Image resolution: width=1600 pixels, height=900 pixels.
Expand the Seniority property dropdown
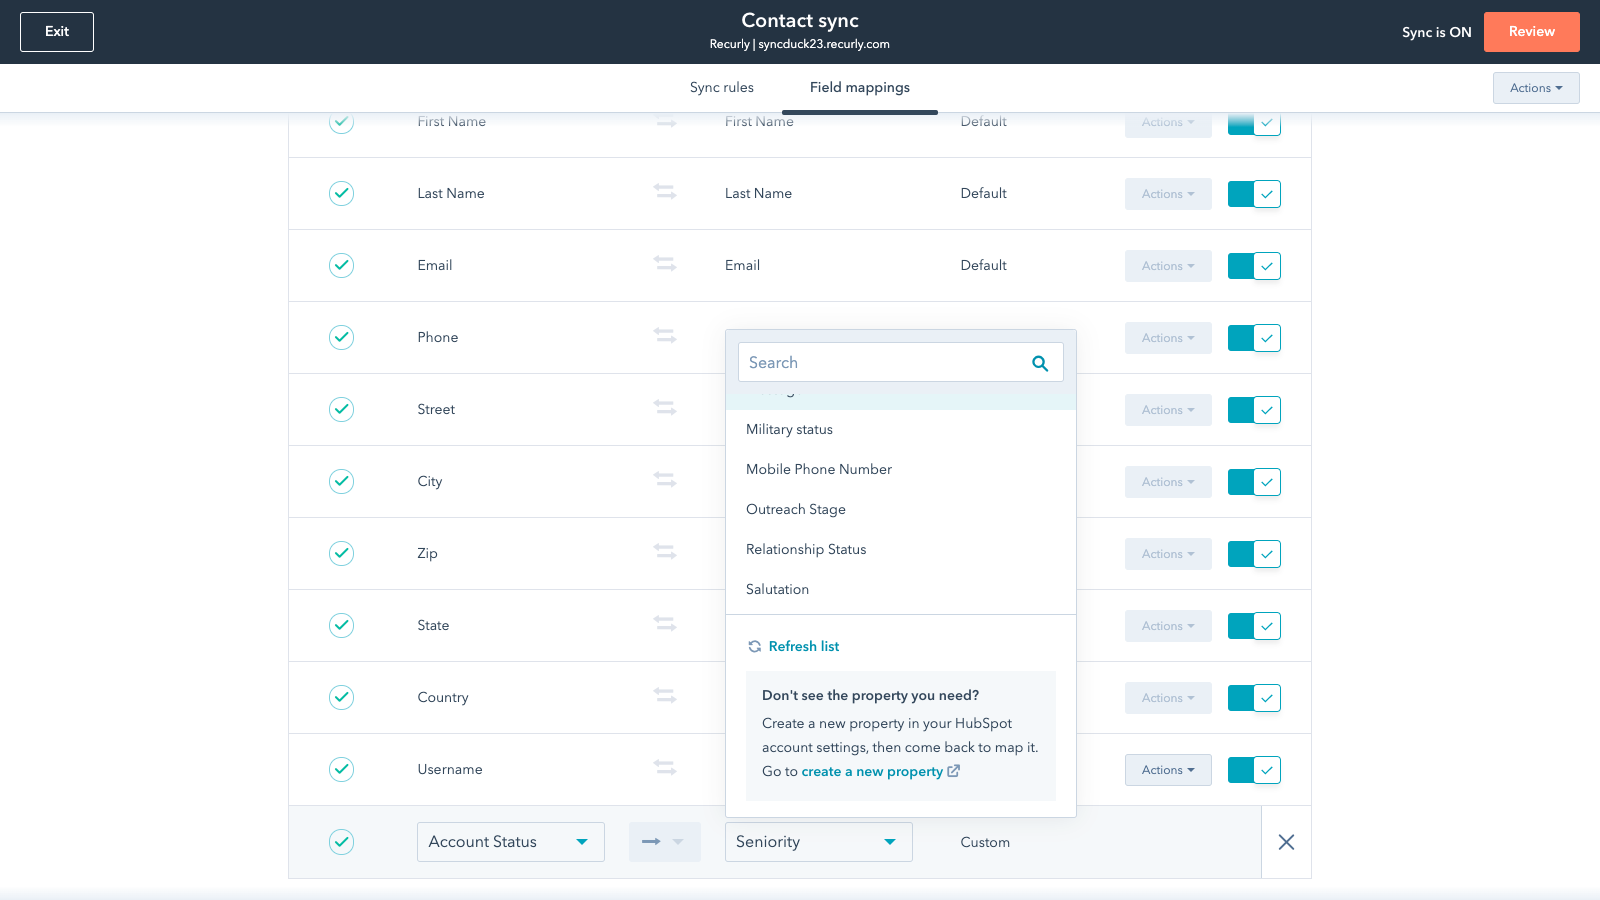(x=818, y=842)
